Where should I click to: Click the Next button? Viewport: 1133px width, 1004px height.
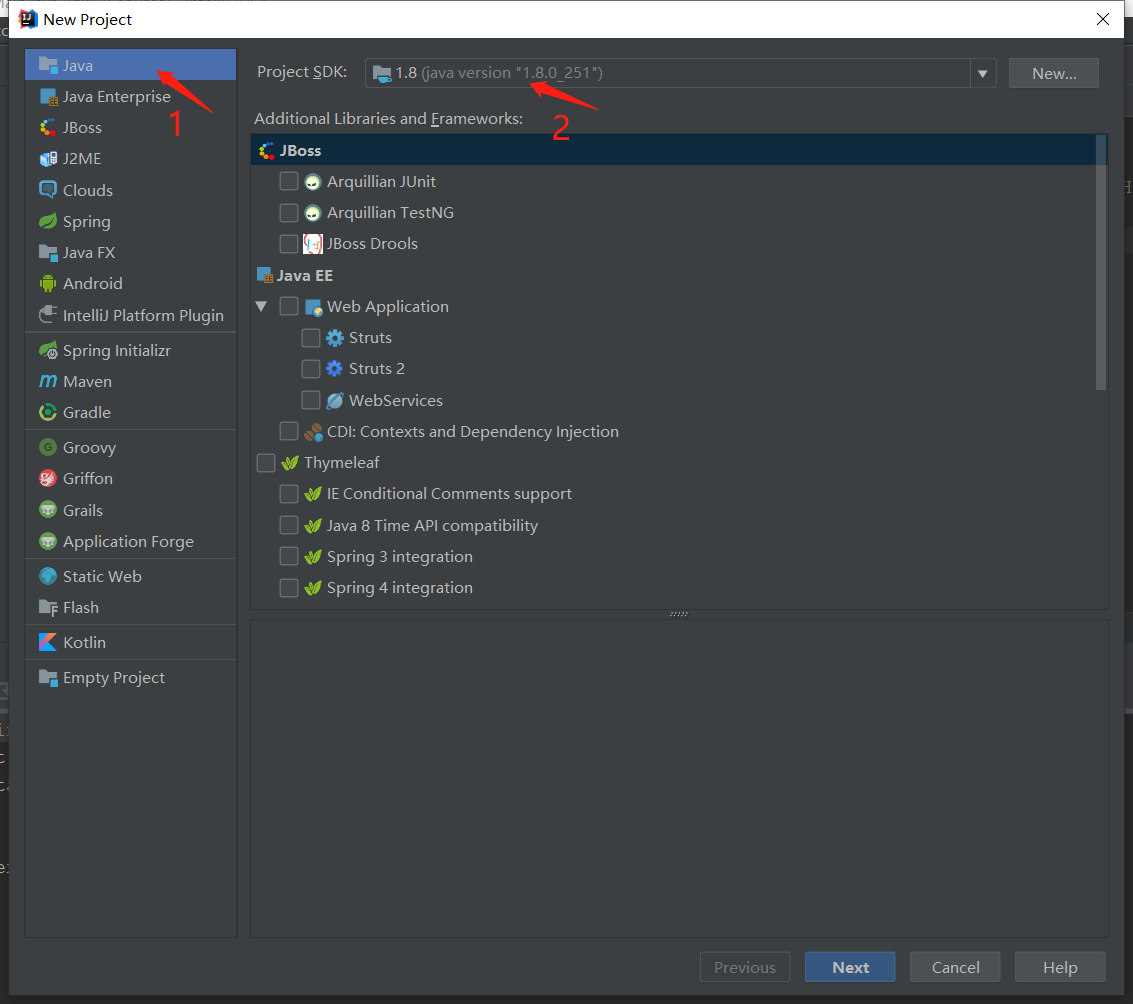(x=850, y=967)
